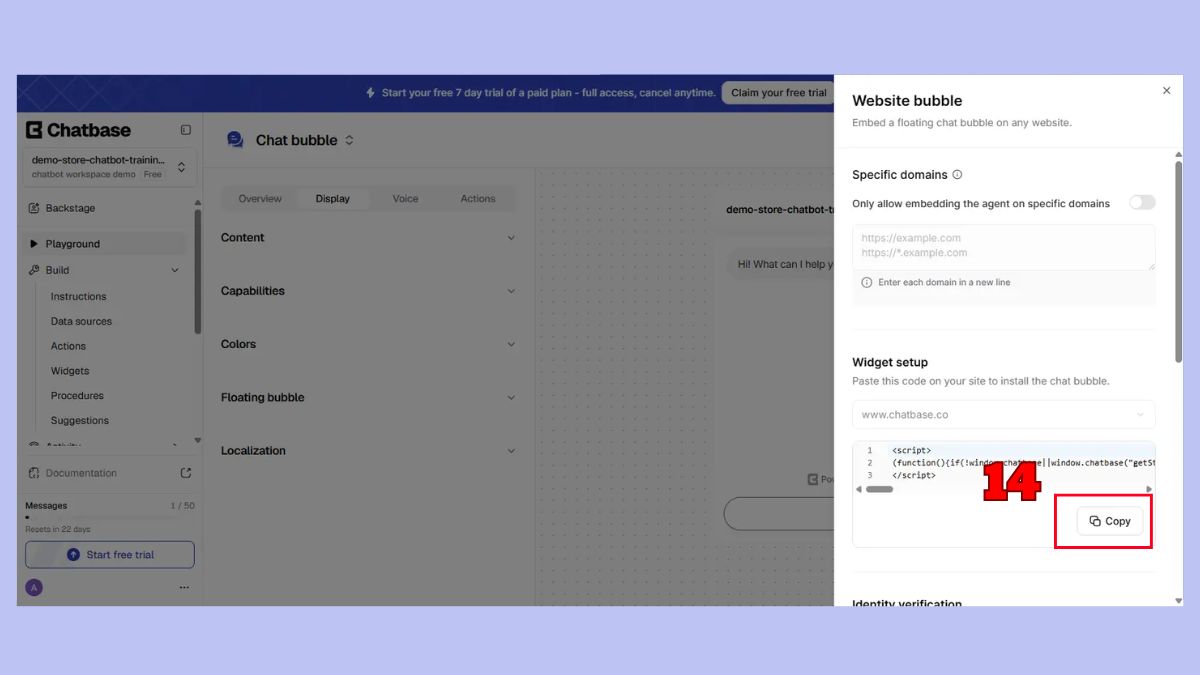Click the Widget setup heading

tap(890, 362)
